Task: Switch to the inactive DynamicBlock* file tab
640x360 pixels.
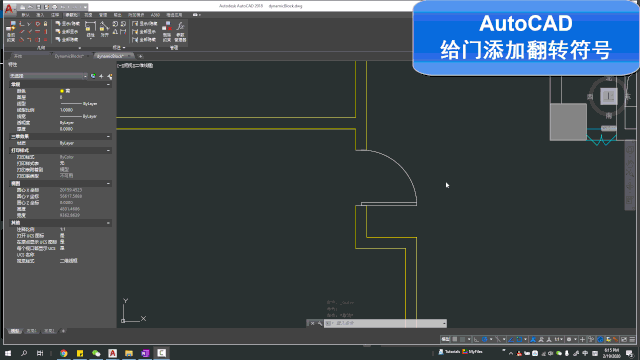Action: coord(69,56)
